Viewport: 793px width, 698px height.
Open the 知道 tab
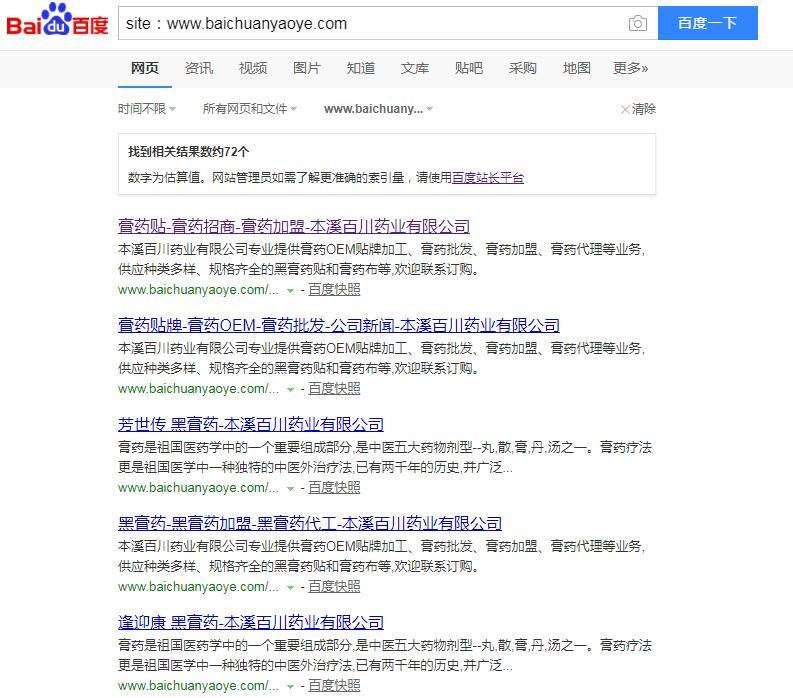361,68
